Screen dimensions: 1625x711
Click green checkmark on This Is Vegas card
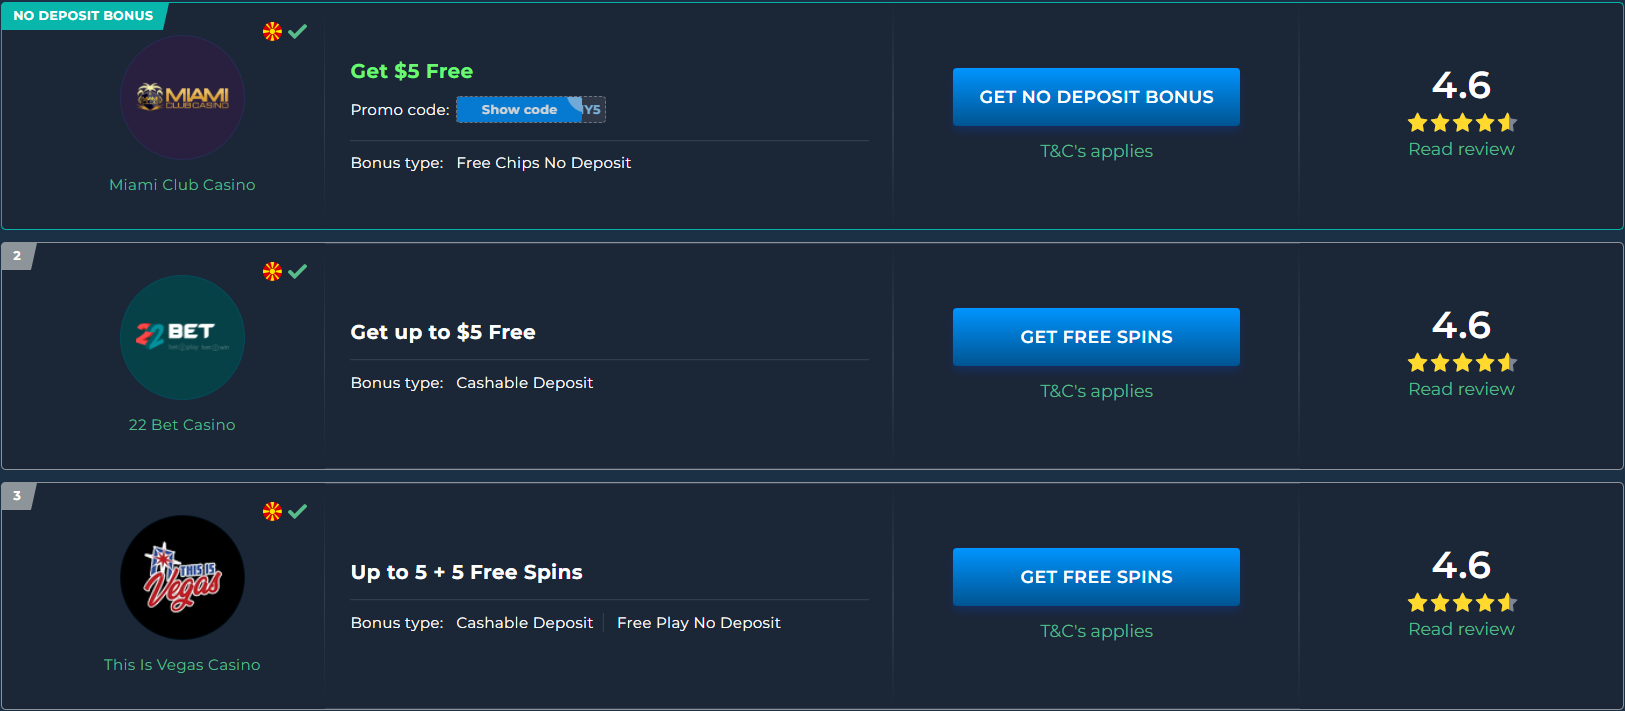click(298, 511)
